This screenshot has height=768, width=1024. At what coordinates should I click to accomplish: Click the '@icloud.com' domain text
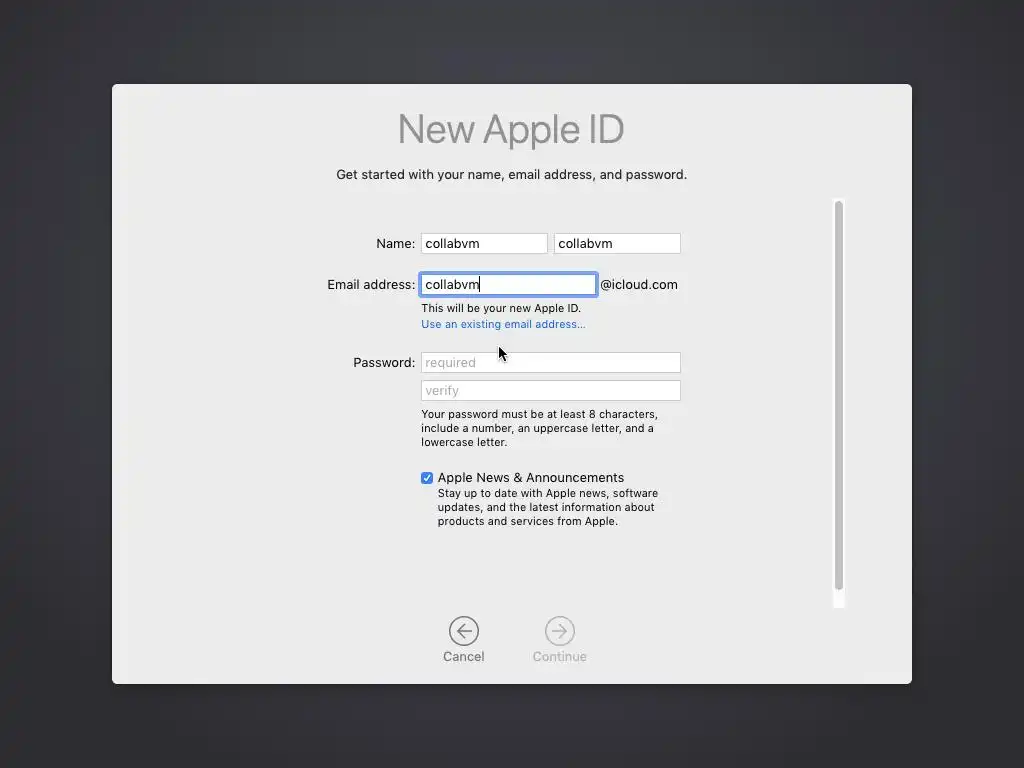coord(639,285)
